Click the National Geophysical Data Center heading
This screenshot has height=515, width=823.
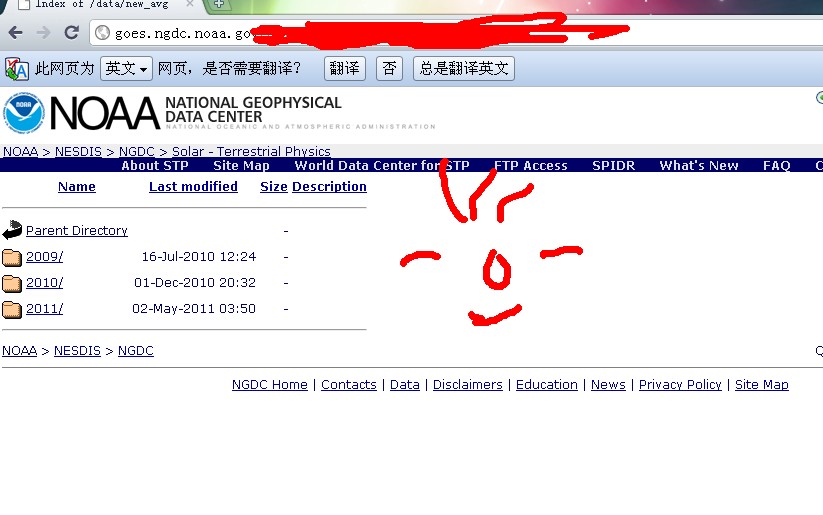[x=253, y=110]
